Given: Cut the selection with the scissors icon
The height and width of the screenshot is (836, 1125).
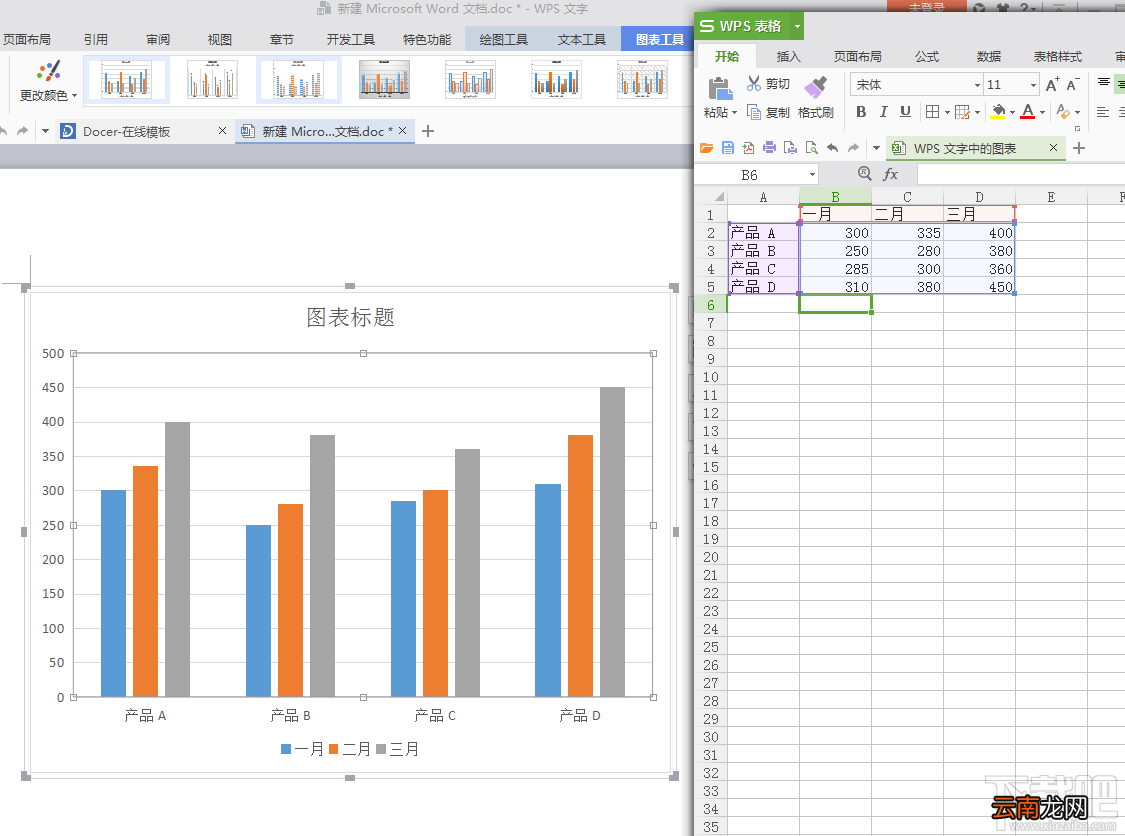Looking at the screenshot, I should [x=753, y=84].
